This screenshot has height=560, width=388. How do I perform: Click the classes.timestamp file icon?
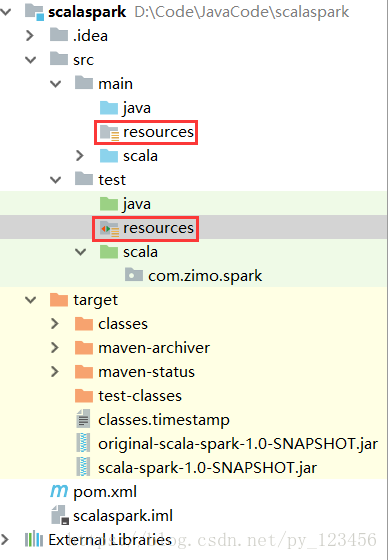click(x=83, y=419)
